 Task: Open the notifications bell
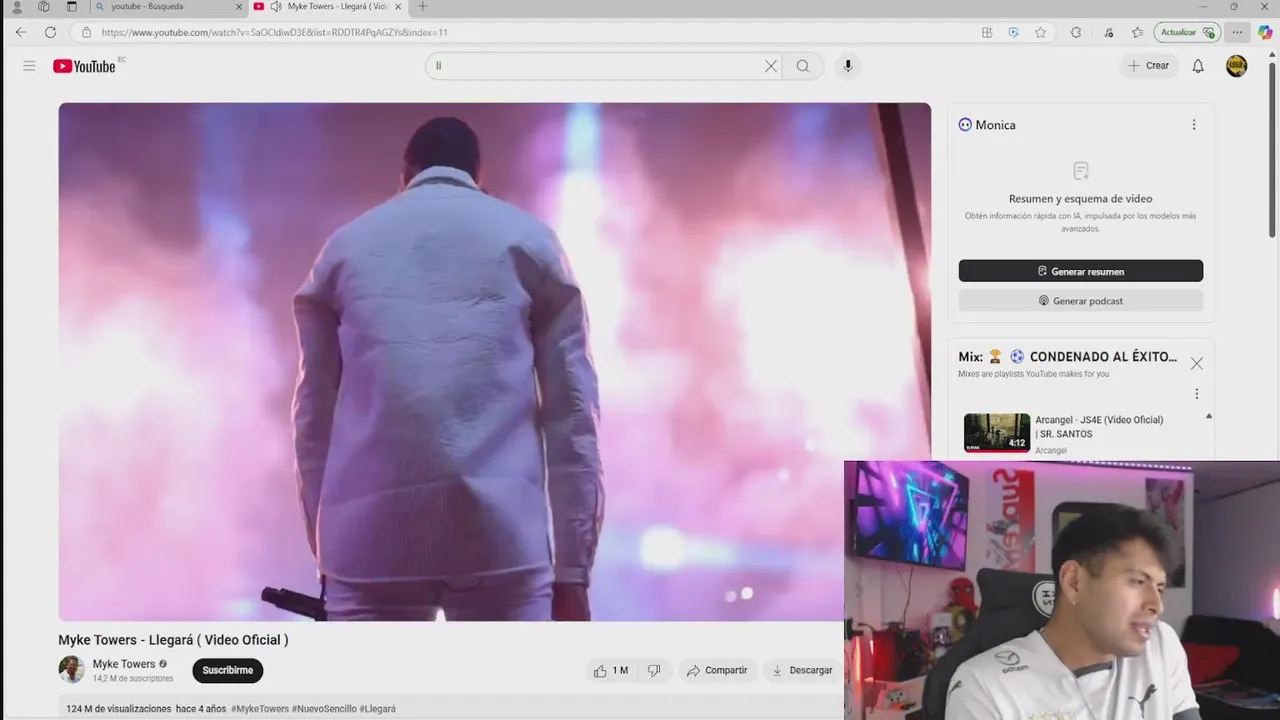pyautogui.click(x=1198, y=66)
